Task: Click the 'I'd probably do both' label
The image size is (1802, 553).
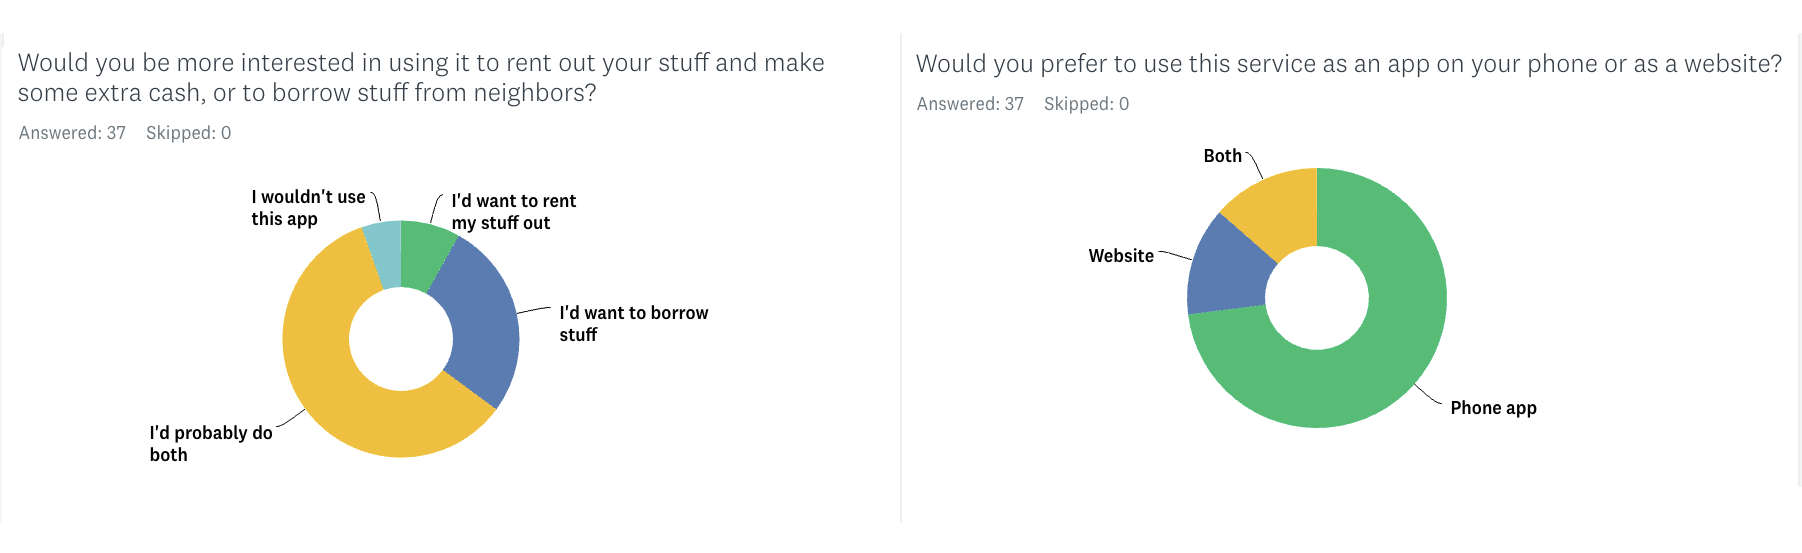Action: coord(211,444)
